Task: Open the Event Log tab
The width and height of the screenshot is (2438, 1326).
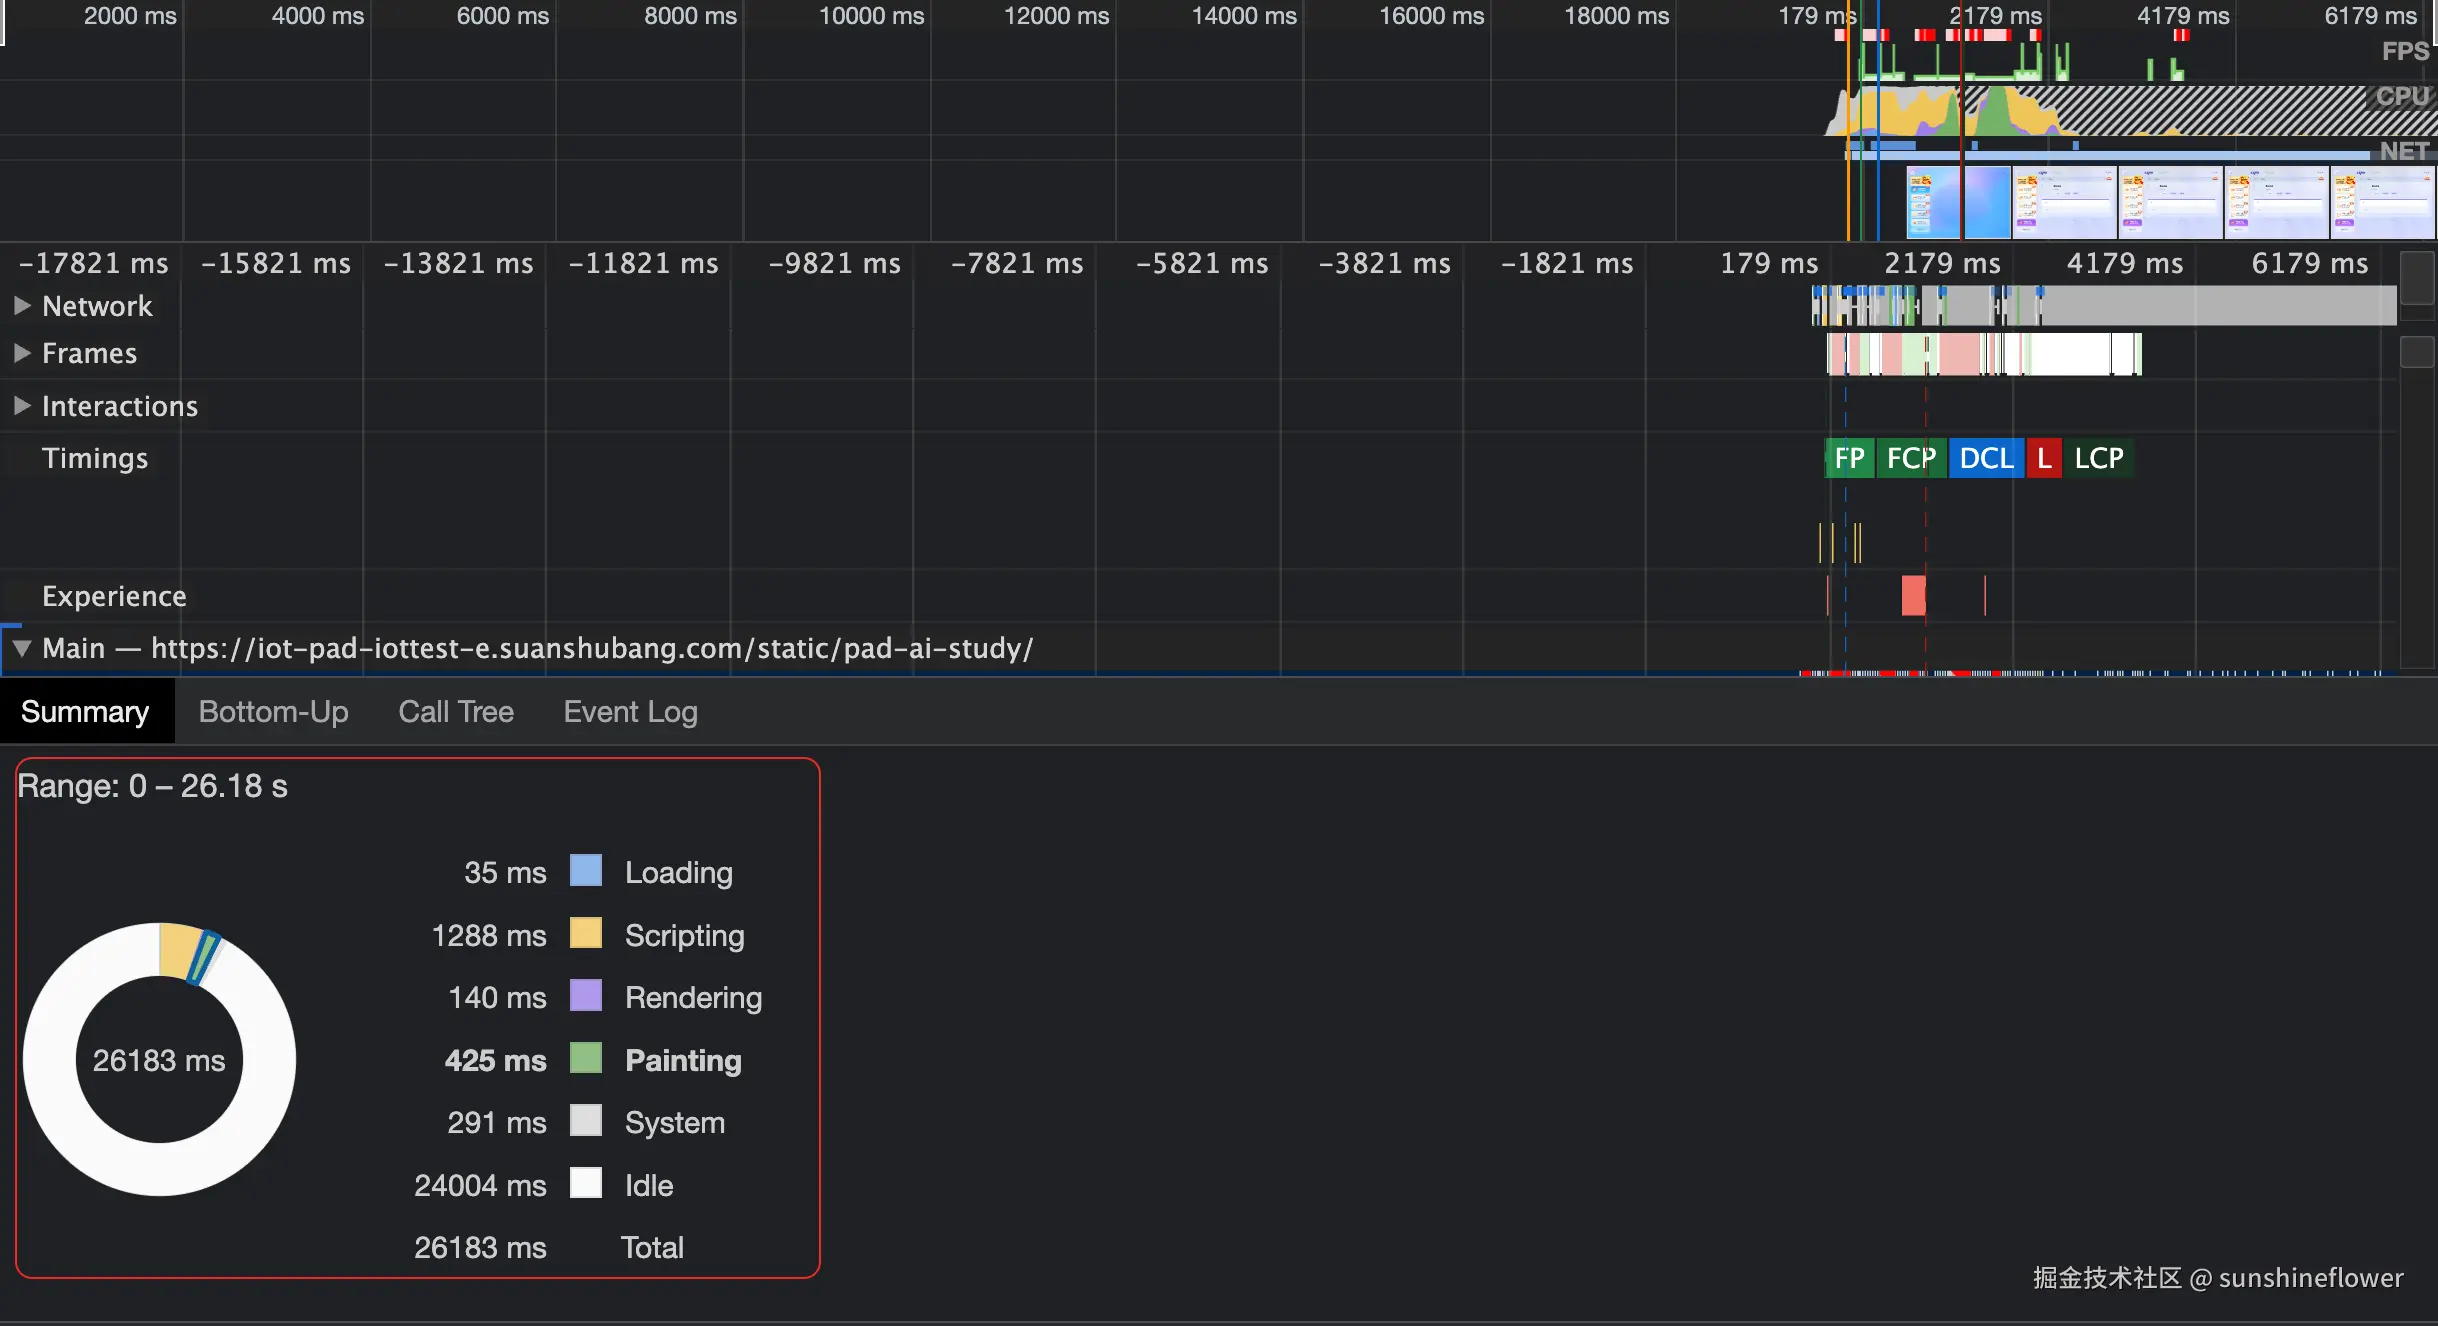Action: tap(630, 712)
